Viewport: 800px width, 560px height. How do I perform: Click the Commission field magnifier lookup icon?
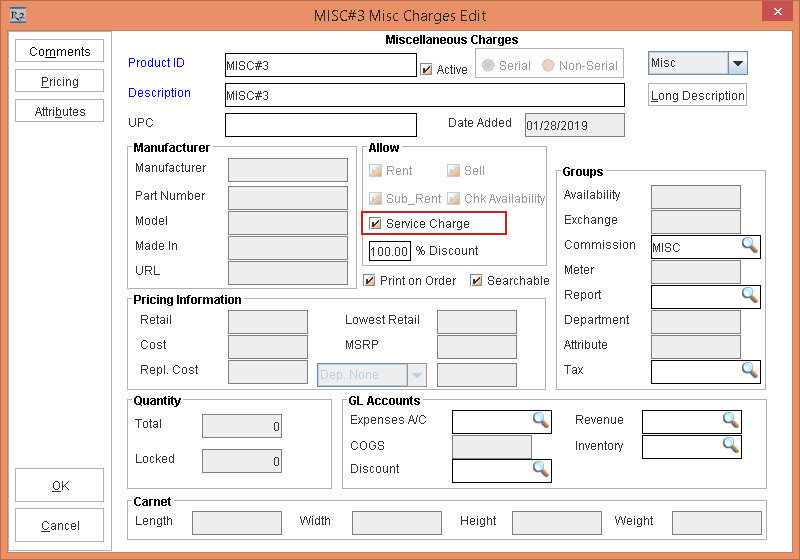pyautogui.click(x=749, y=245)
